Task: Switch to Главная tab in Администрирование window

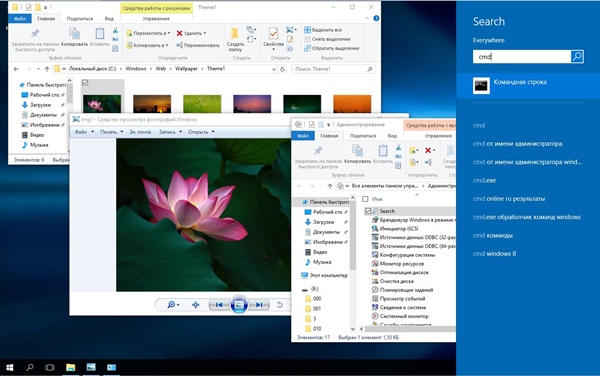Action: coord(329,136)
